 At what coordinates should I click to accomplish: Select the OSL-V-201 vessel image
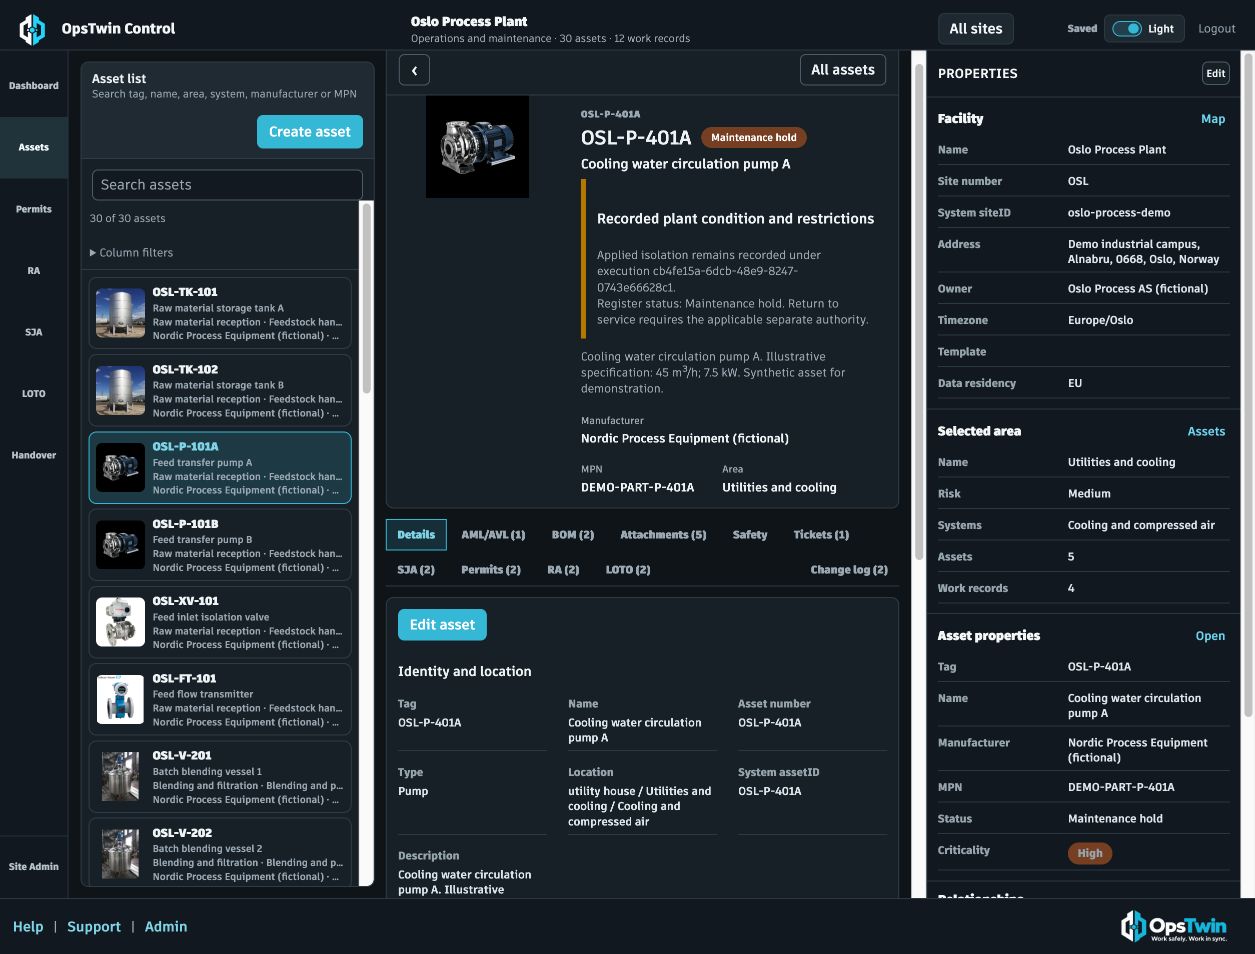(121, 776)
